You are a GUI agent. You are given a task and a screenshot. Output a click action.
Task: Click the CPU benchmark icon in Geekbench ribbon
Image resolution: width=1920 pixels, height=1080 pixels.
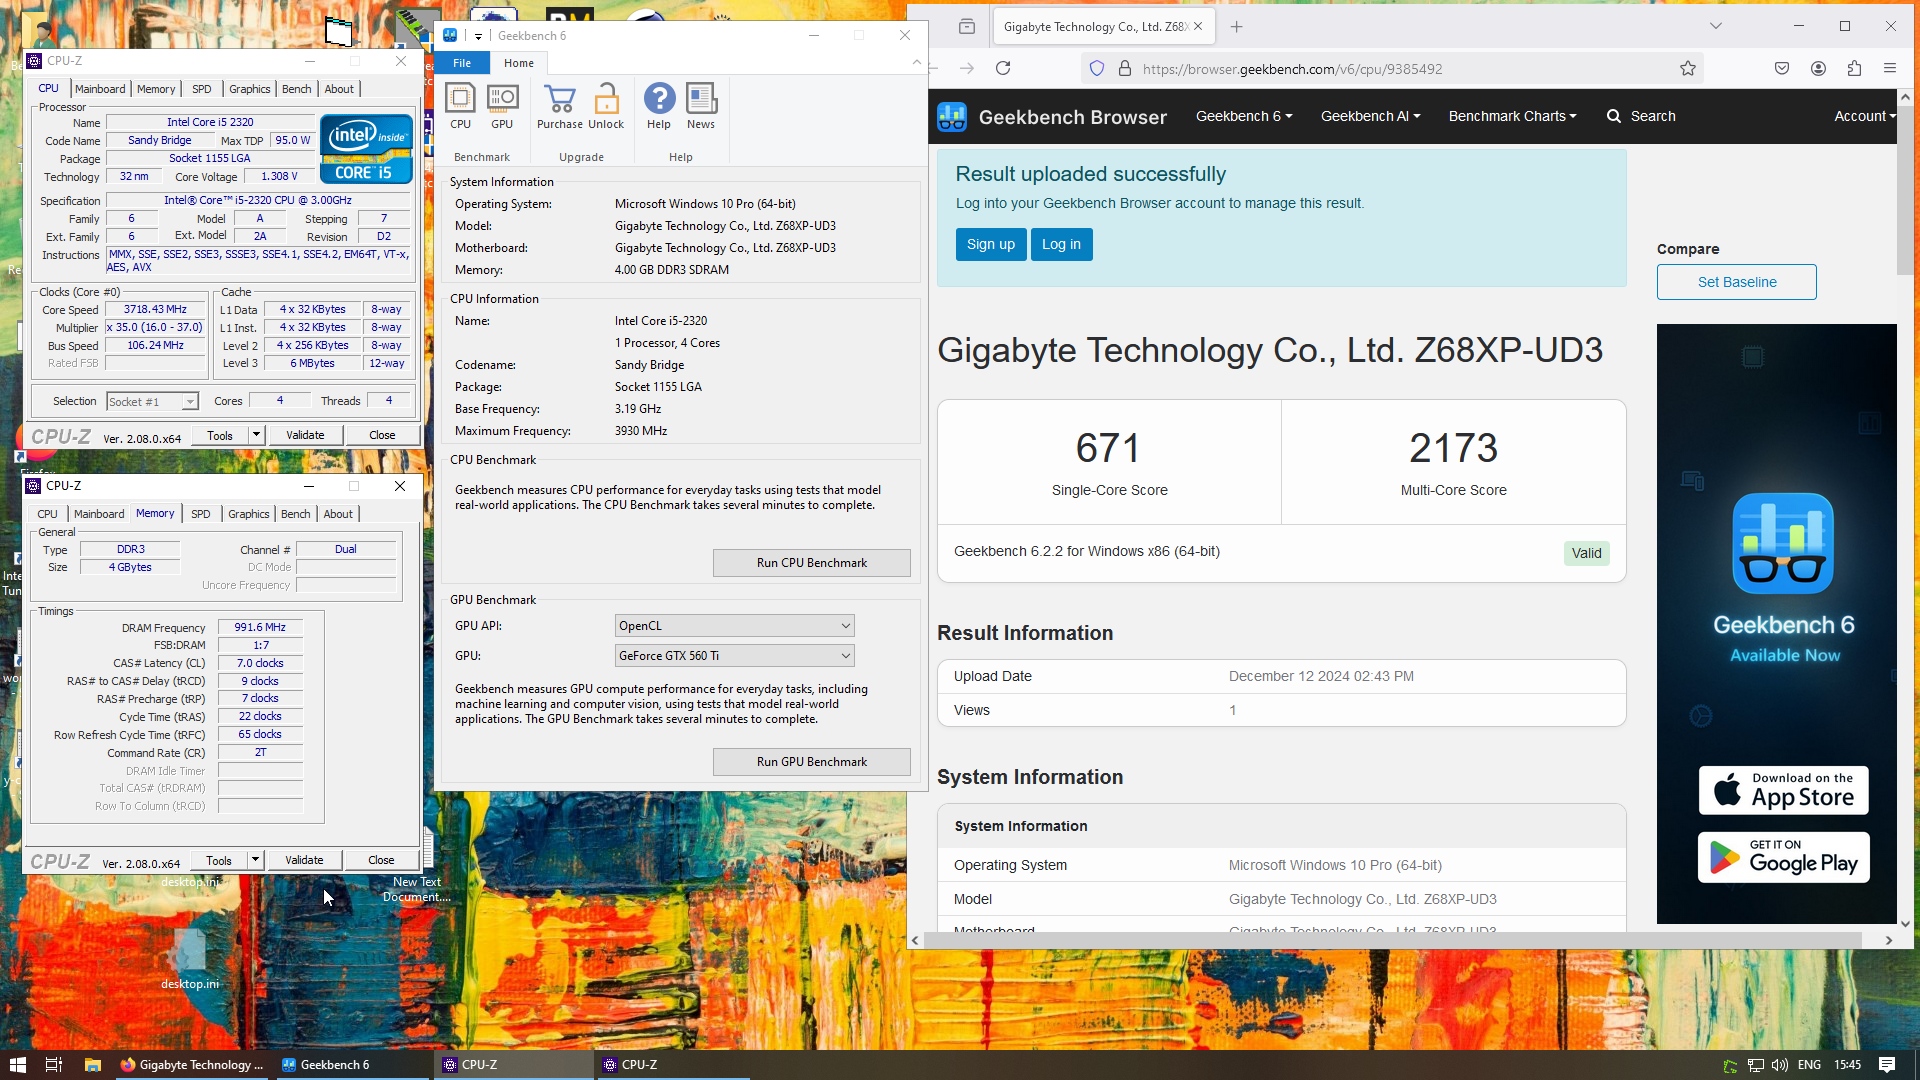pos(460,107)
